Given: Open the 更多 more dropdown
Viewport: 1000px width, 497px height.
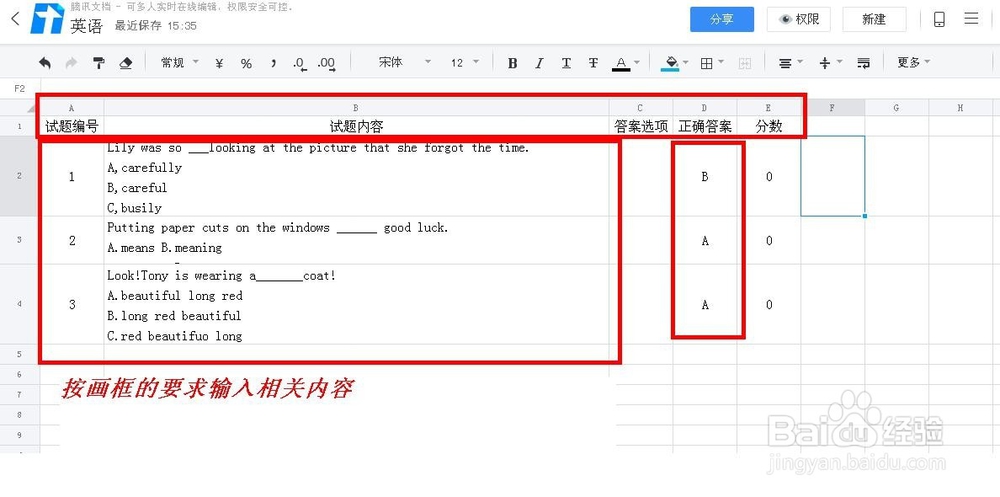Looking at the screenshot, I should pos(913,63).
